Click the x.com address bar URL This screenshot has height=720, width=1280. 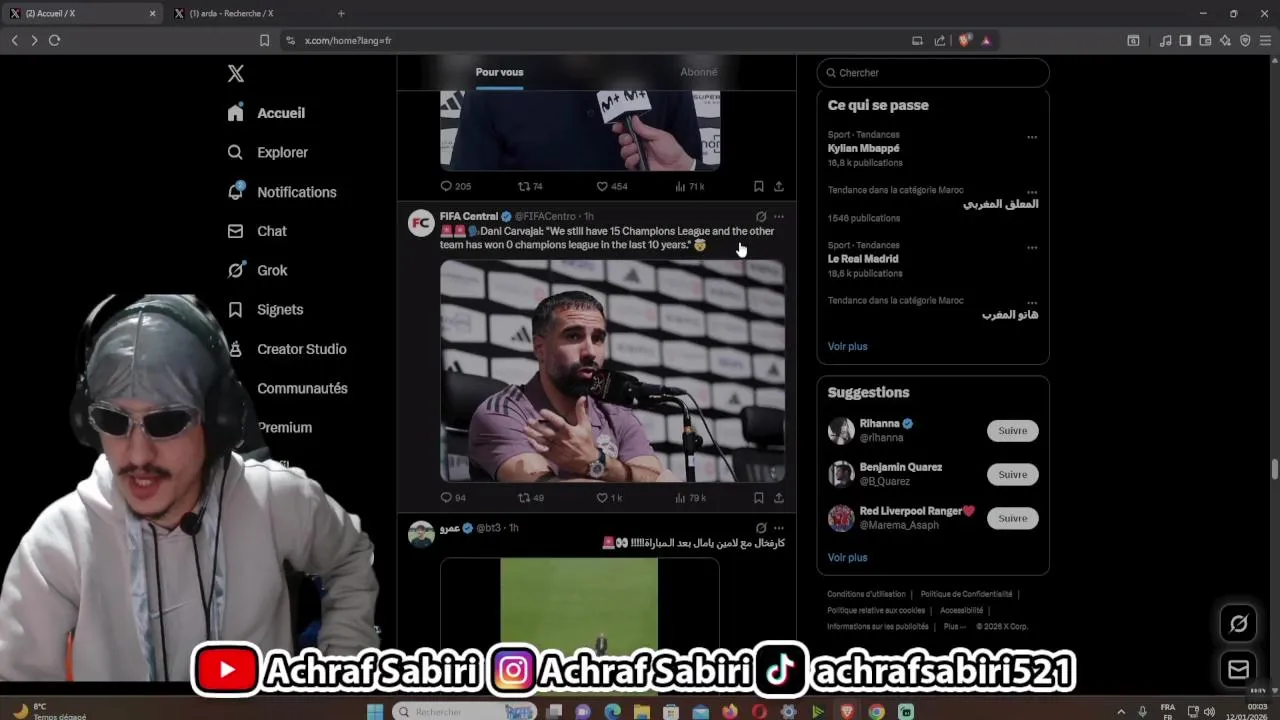pos(348,40)
